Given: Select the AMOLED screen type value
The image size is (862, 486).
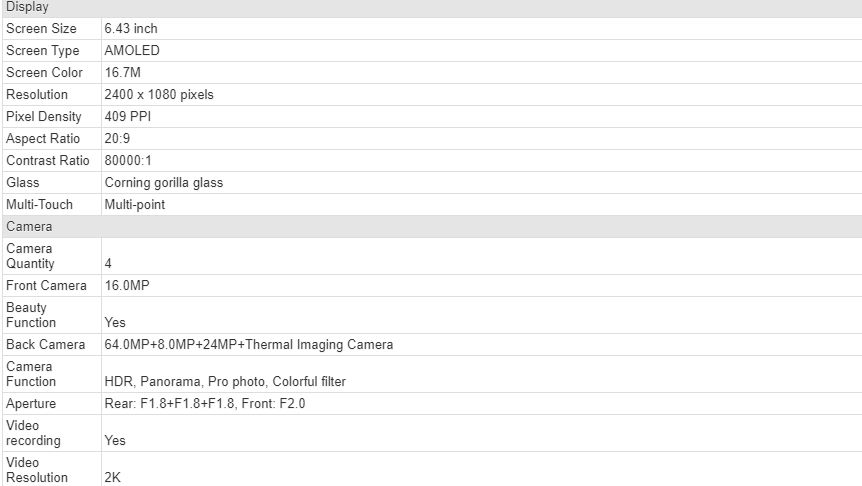Looking at the screenshot, I should (x=132, y=51).
